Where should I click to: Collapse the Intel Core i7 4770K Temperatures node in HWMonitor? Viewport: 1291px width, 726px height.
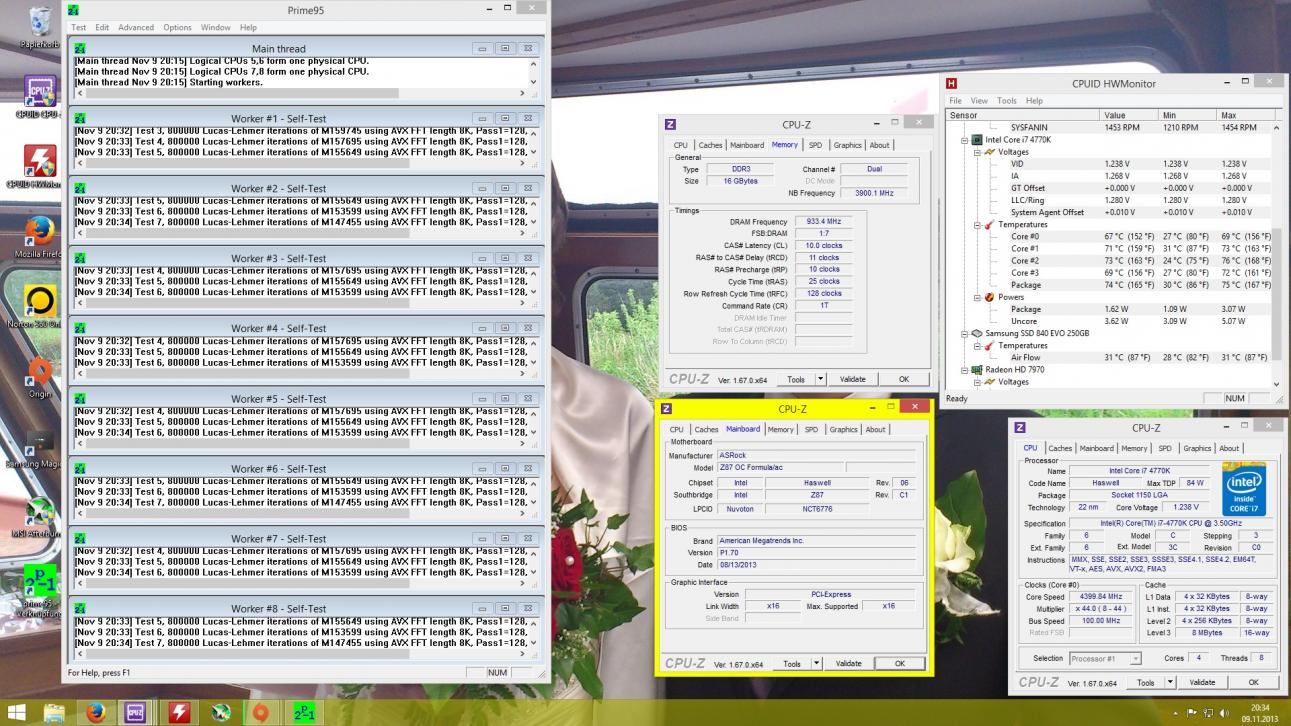pos(979,225)
